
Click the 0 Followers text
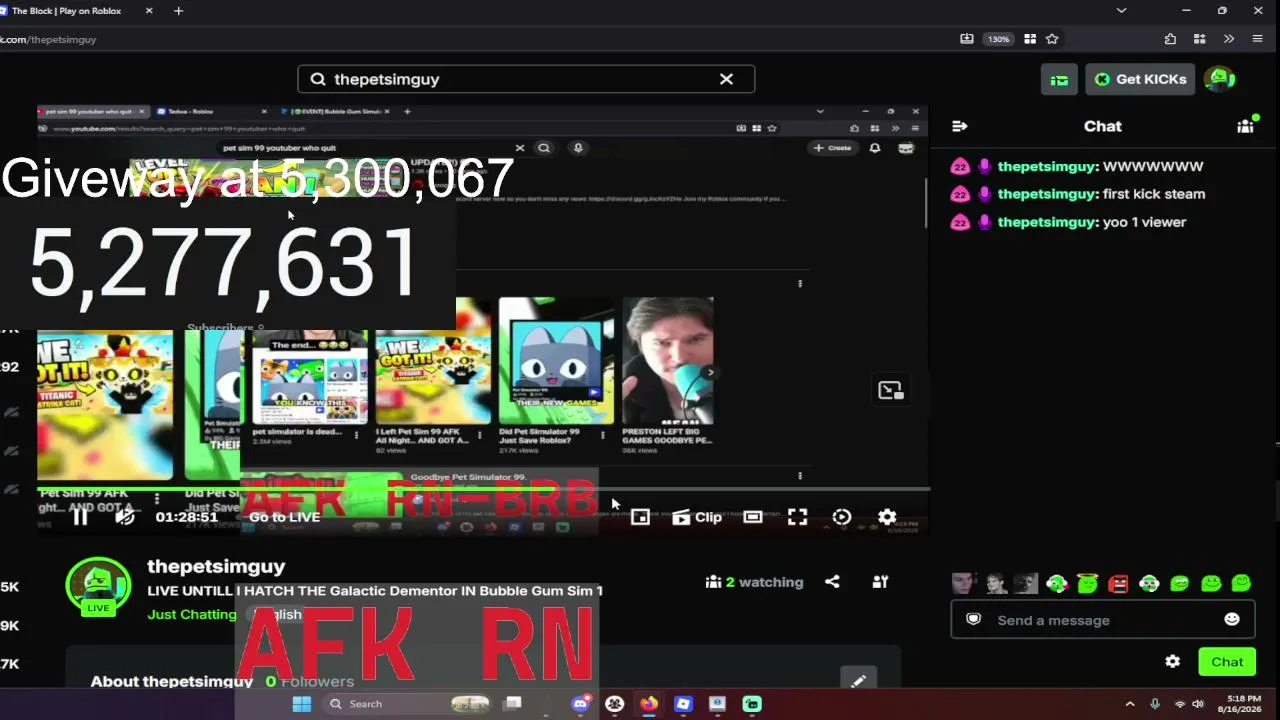(x=310, y=681)
